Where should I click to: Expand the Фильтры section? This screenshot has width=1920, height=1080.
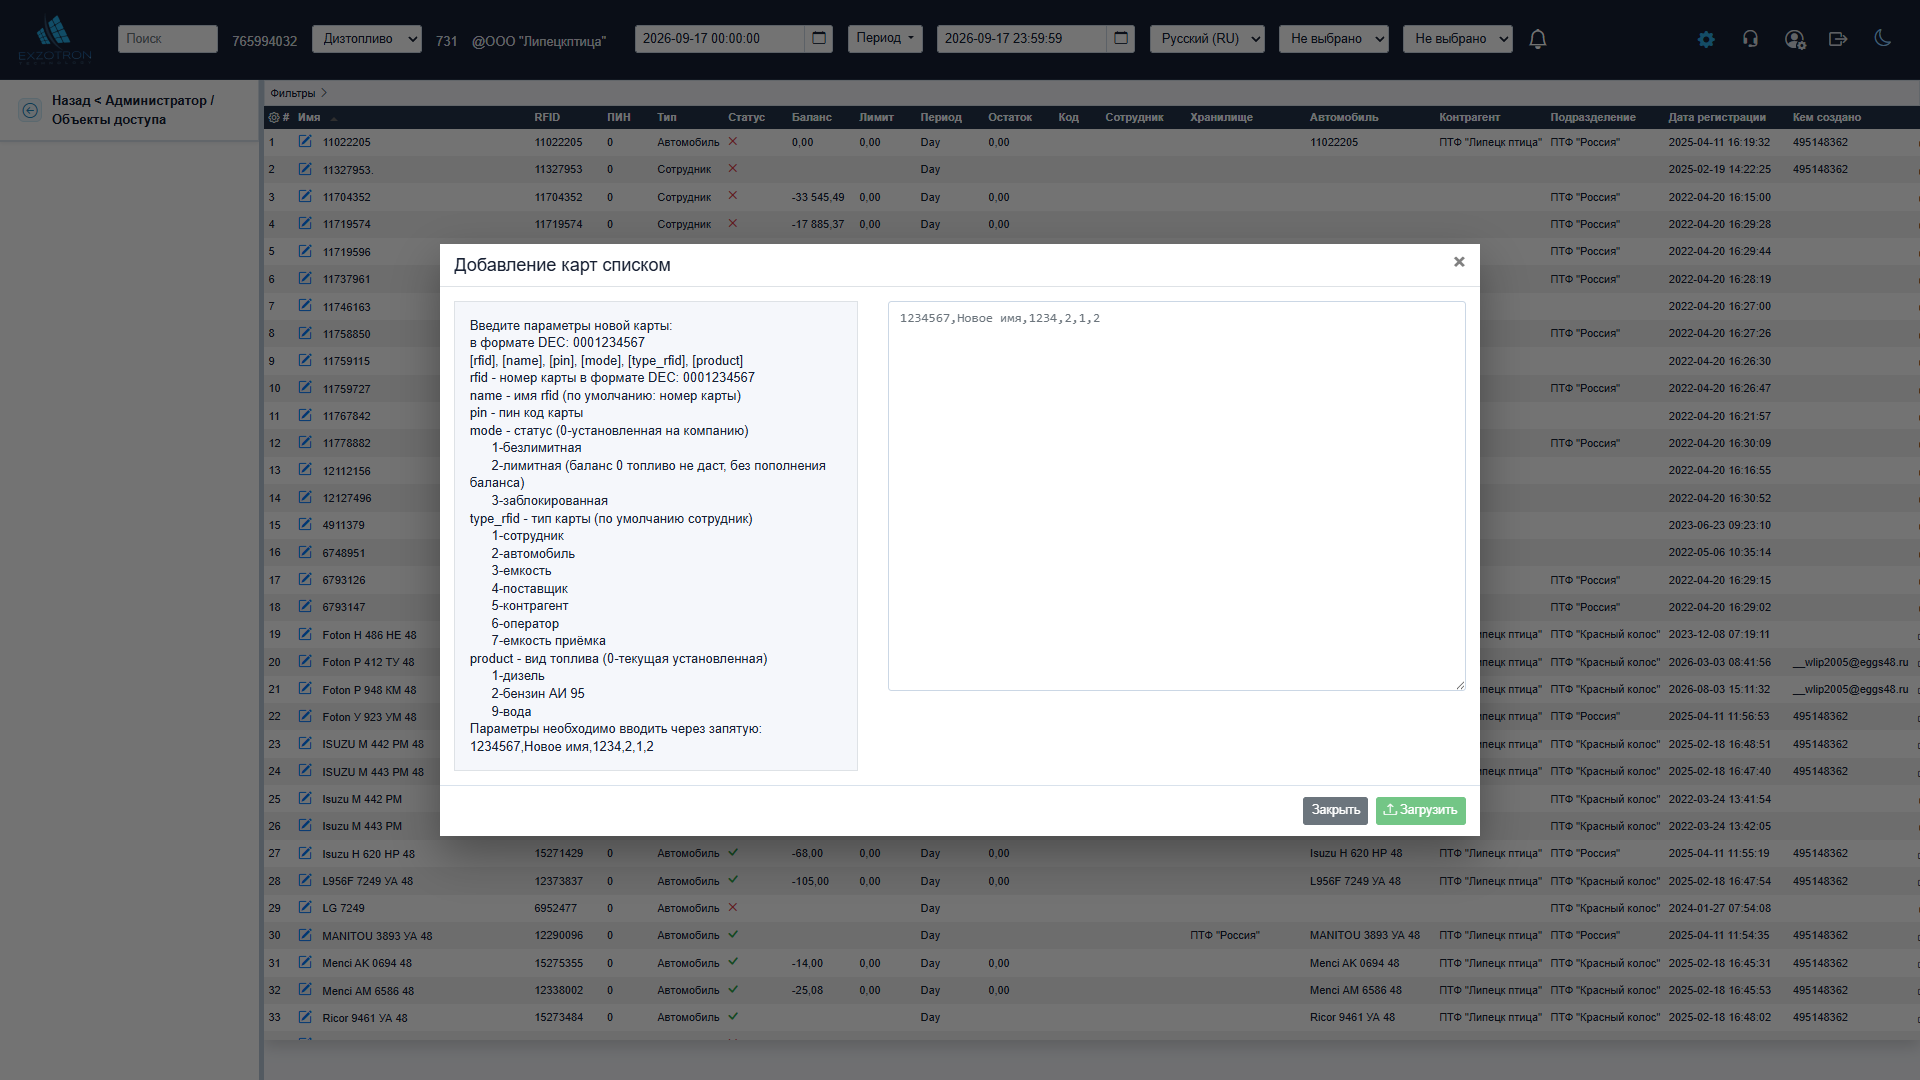298,93
